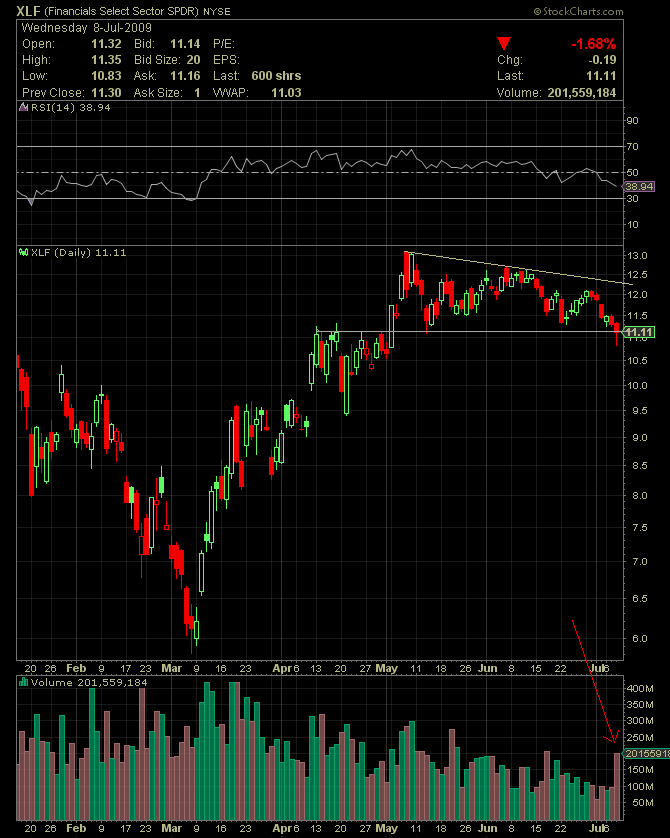Click the 38.94 RSI value tag on axis
Image resolution: width=670 pixels, height=838 pixels.
coord(640,187)
